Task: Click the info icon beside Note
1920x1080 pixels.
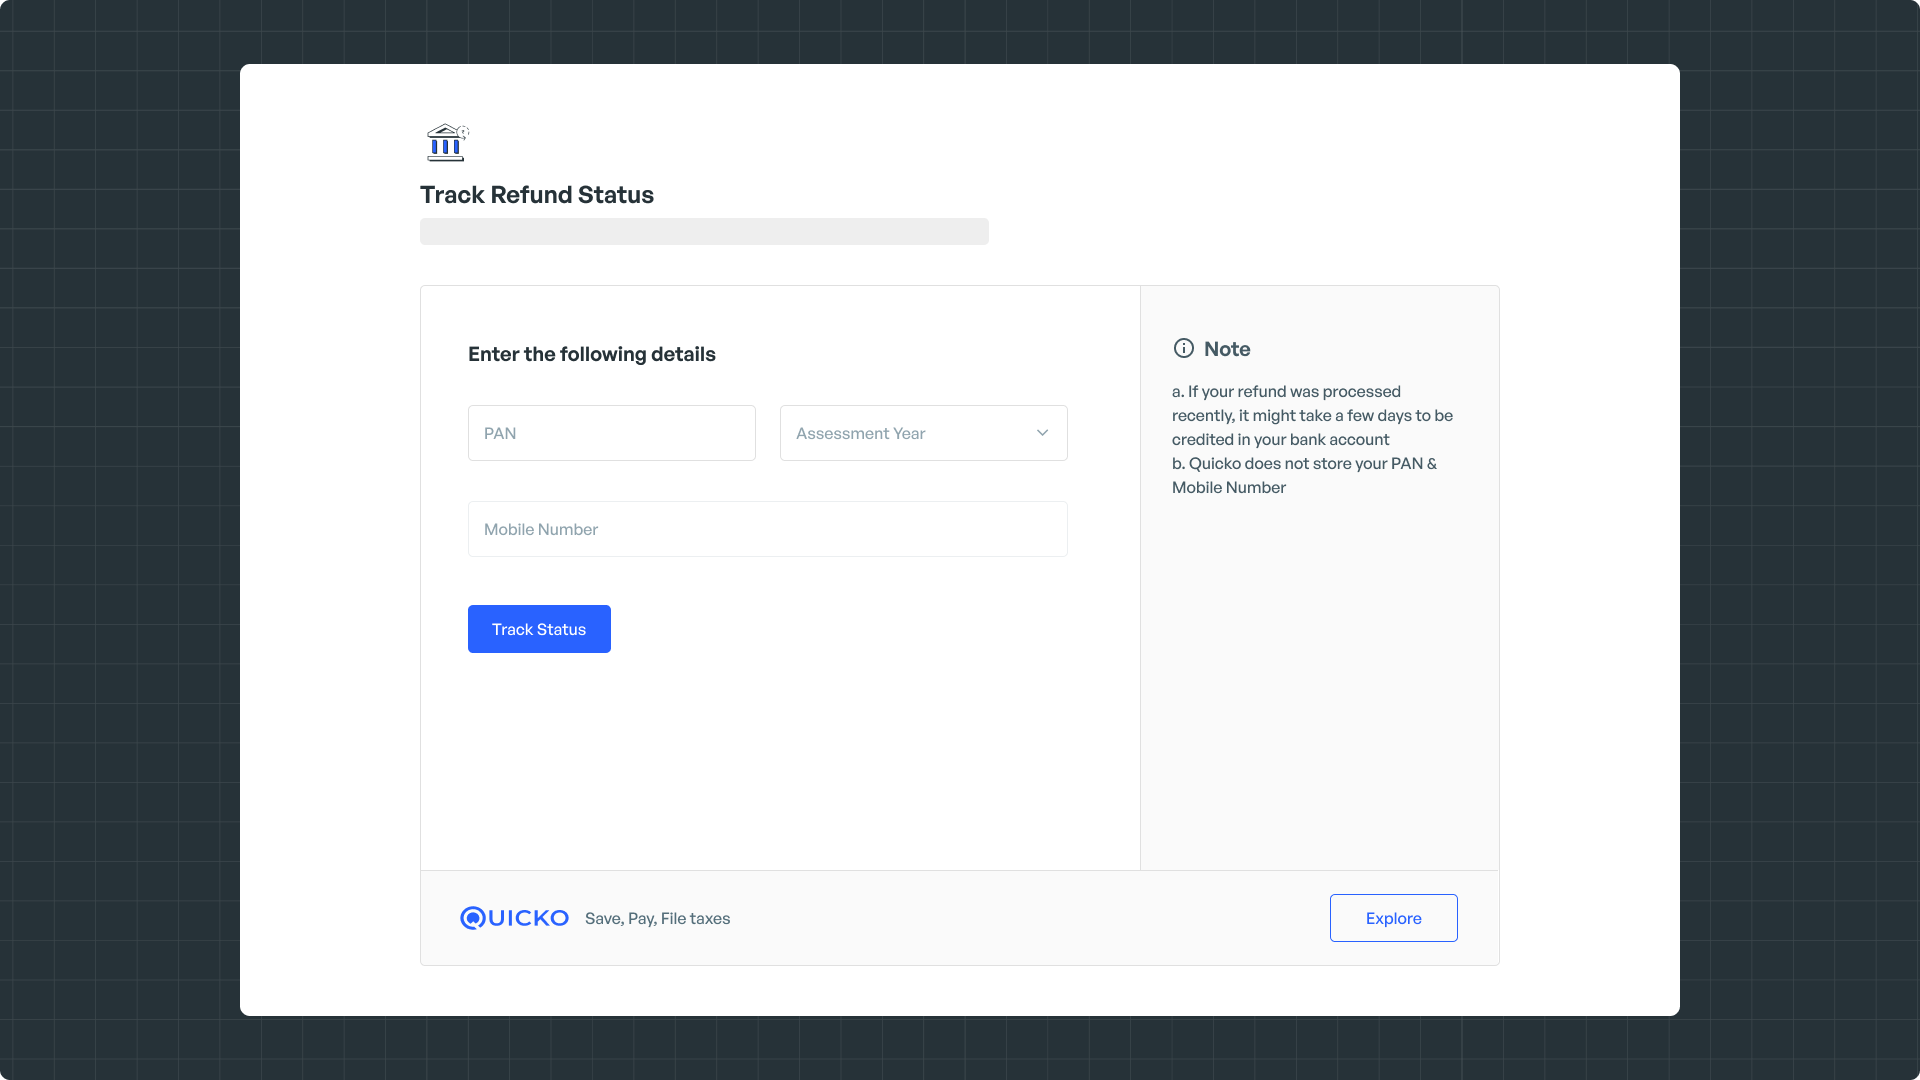Action: point(1184,348)
